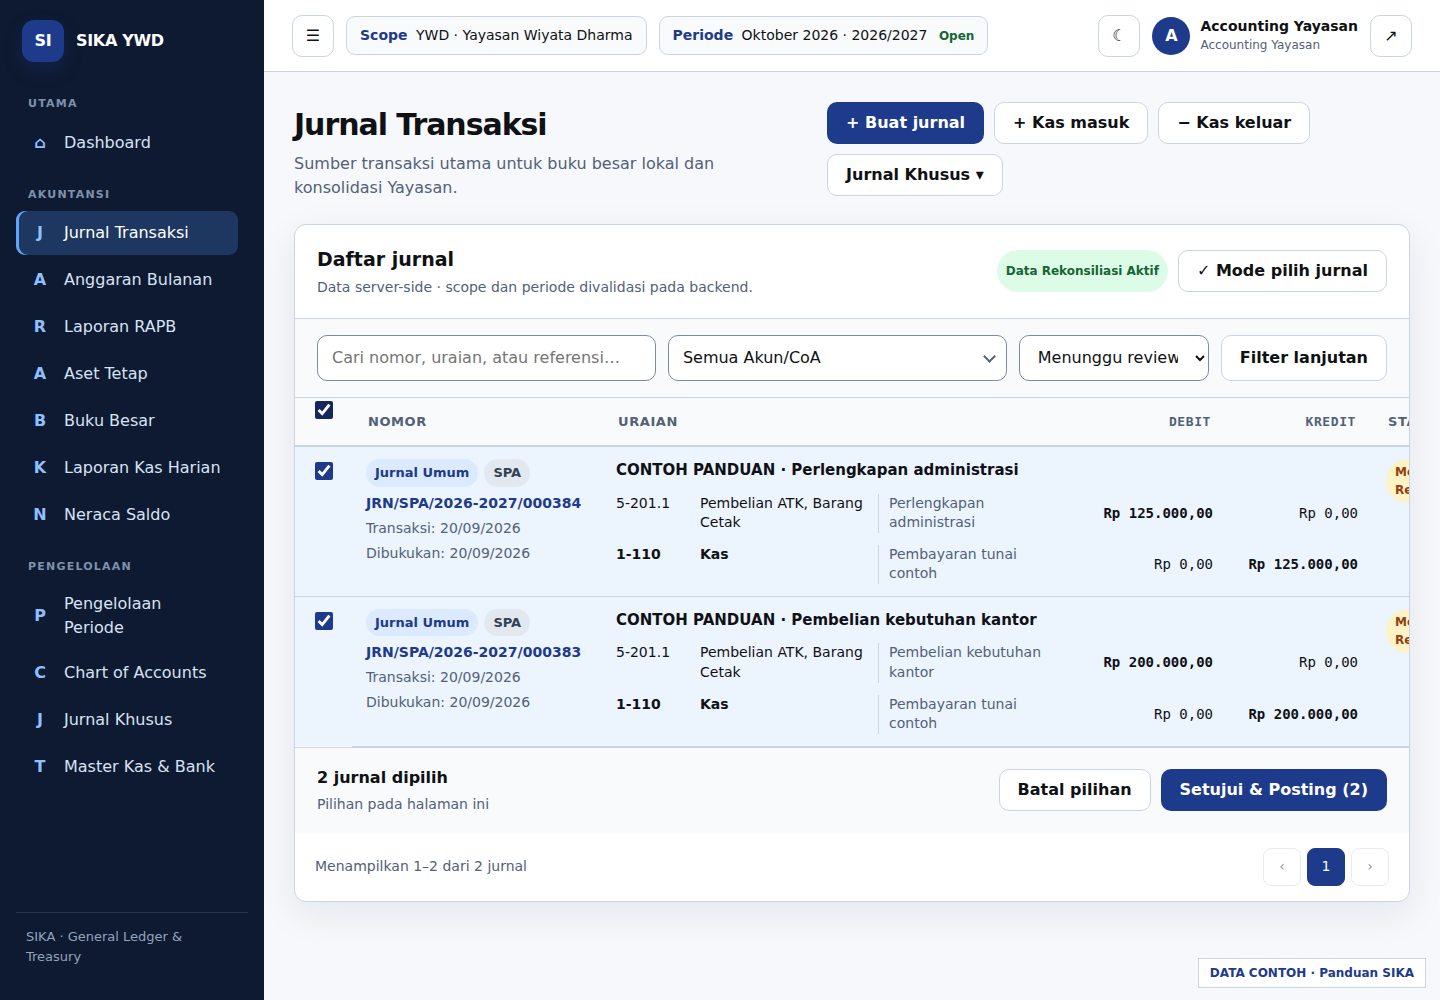Viewport: 1440px width, 1000px height.
Task: Click the 'K' icon beside Laporan Kas Harian
Action: 40,467
